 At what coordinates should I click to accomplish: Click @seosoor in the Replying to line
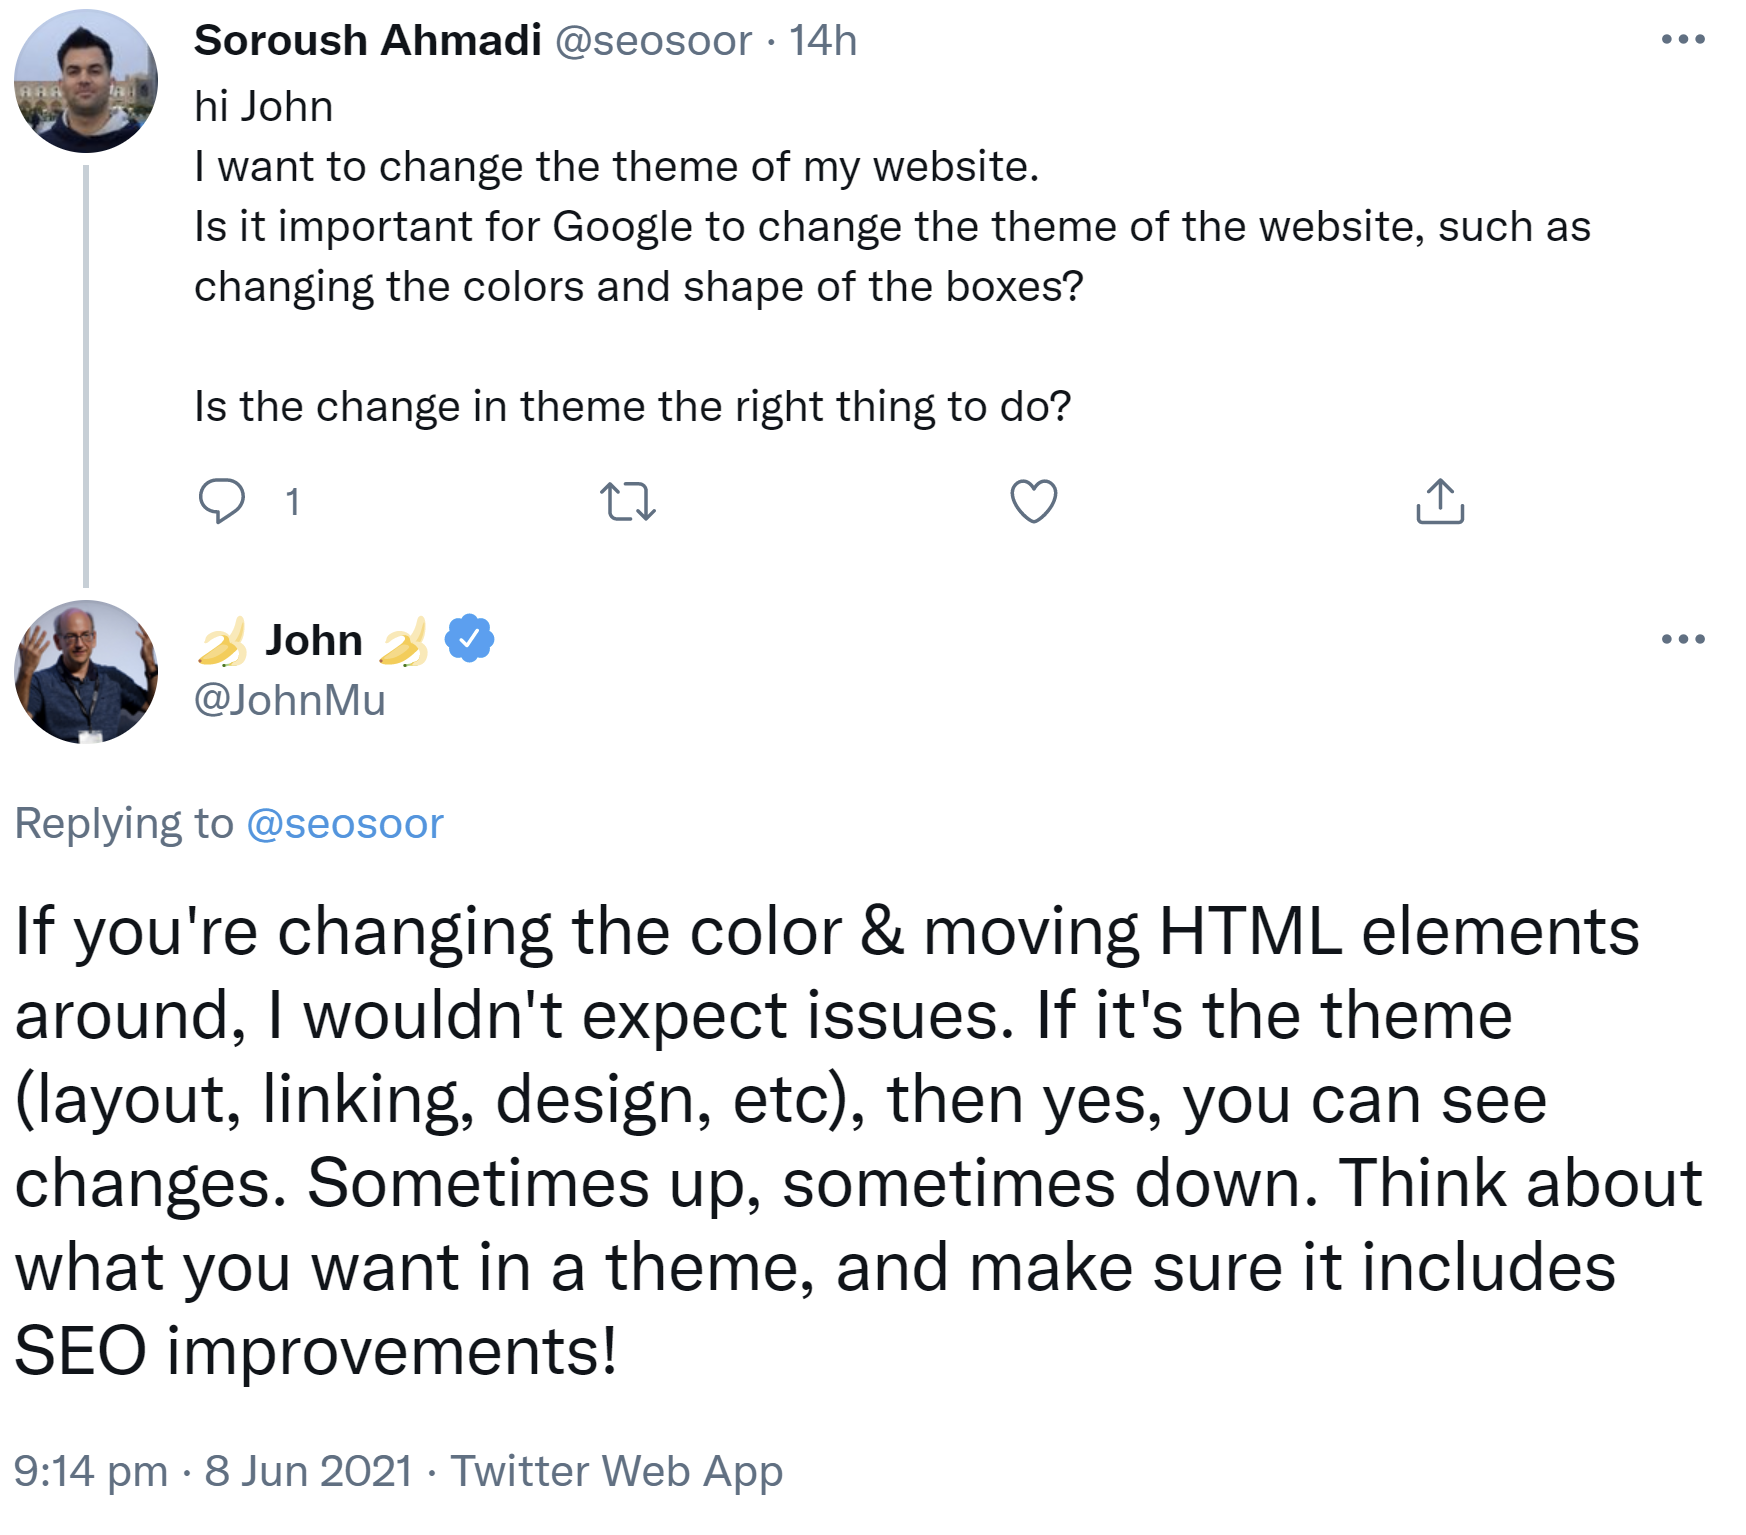pos(344,824)
